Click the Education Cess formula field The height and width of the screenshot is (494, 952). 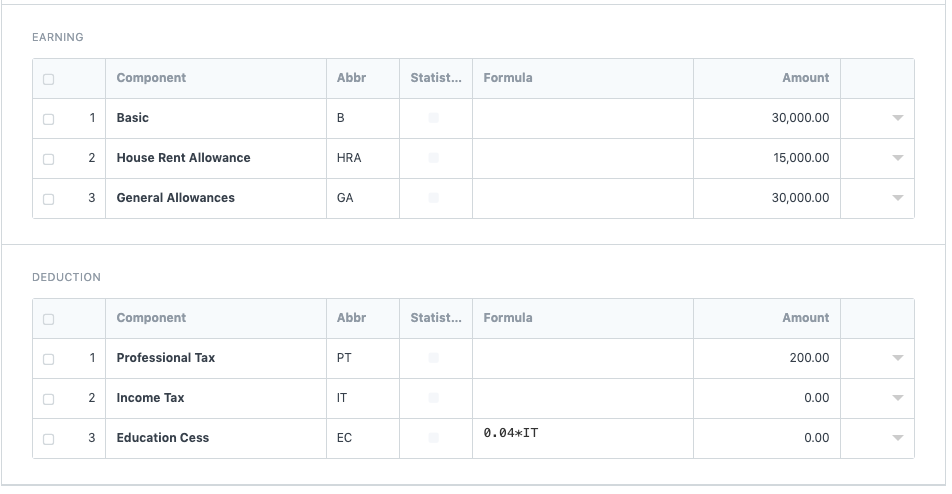[x=582, y=438]
